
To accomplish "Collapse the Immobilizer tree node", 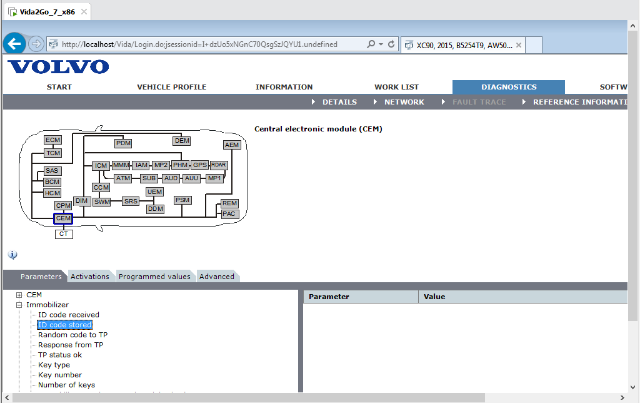I will (19, 305).
